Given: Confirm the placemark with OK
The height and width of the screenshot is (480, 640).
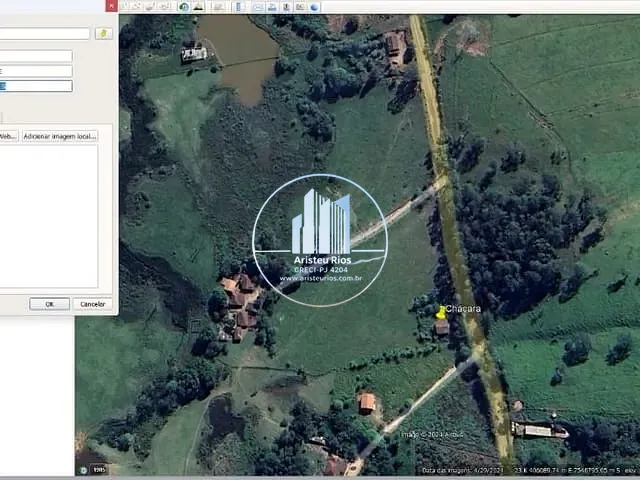Looking at the screenshot, I should pyautogui.click(x=49, y=304).
